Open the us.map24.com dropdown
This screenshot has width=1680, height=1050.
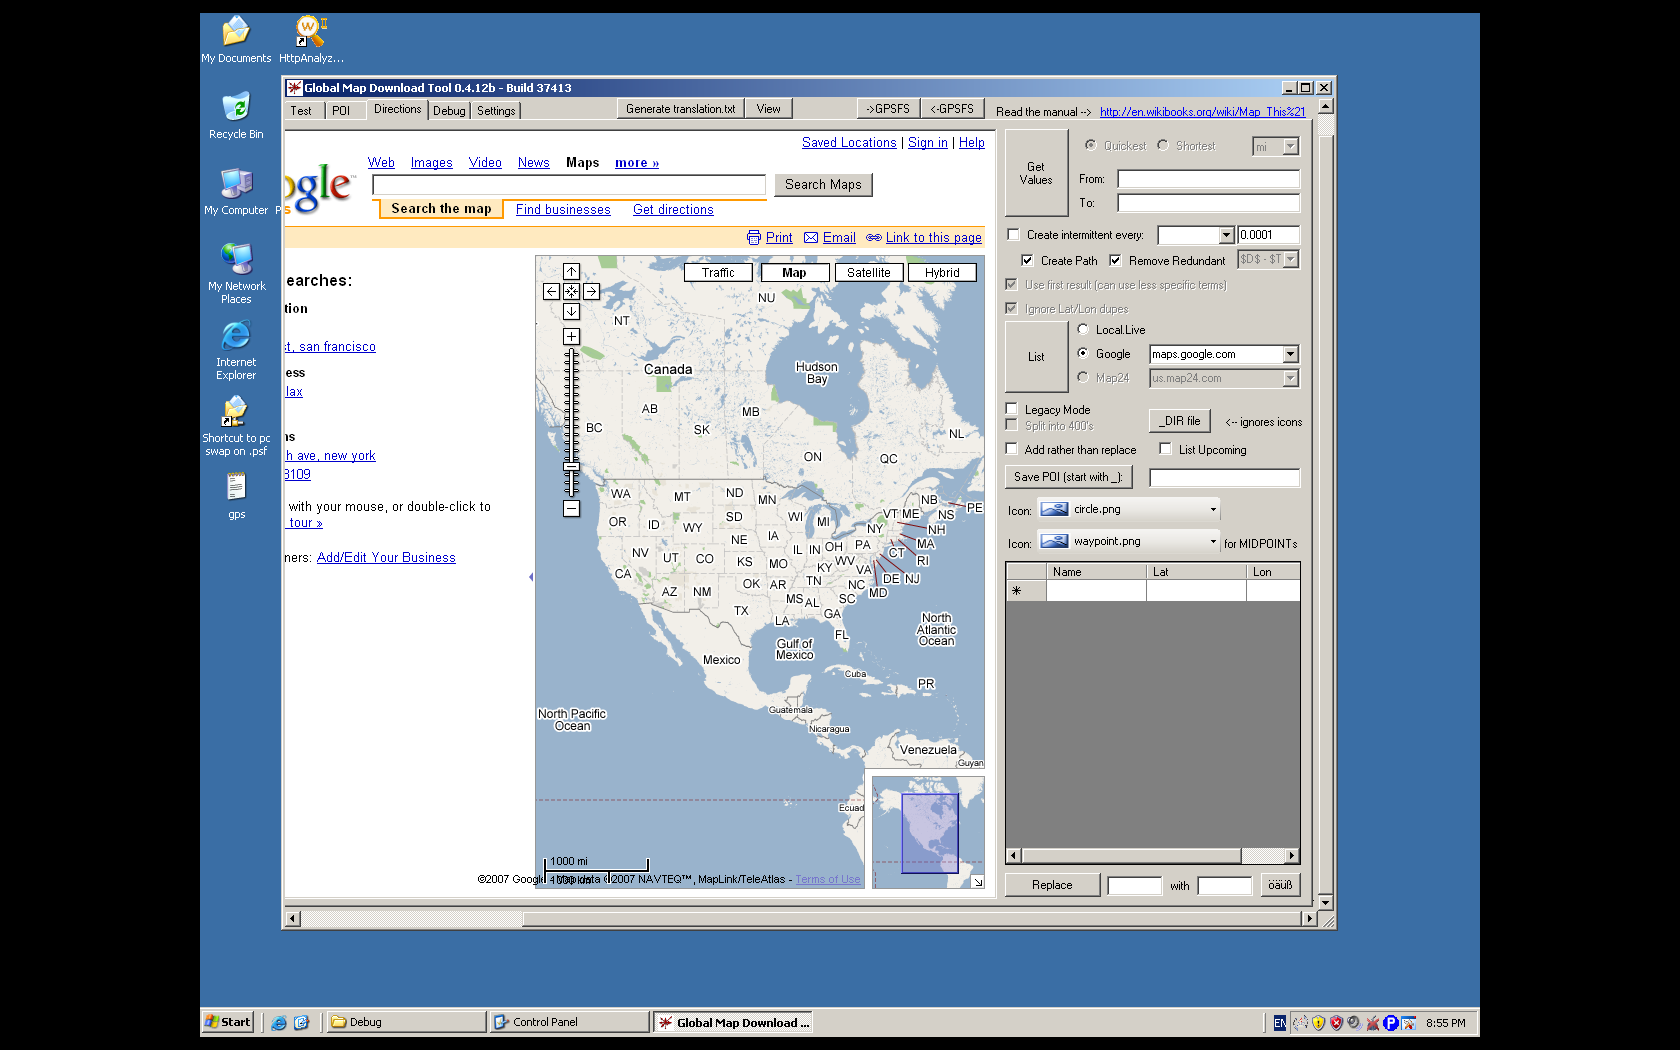pyautogui.click(x=1290, y=378)
